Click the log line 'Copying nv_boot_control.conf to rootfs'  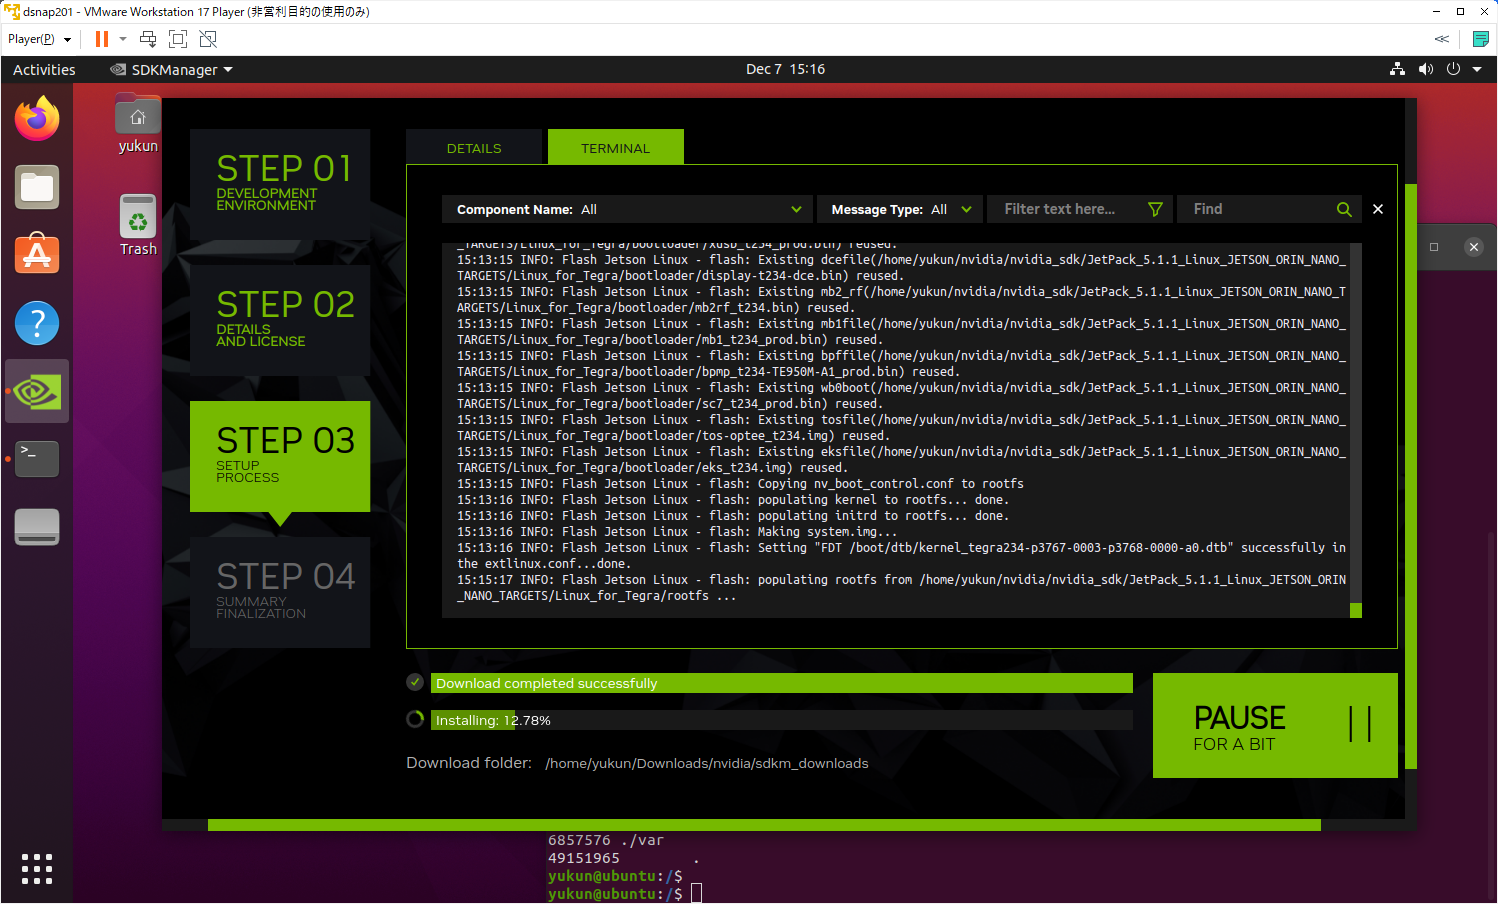[740, 484]
